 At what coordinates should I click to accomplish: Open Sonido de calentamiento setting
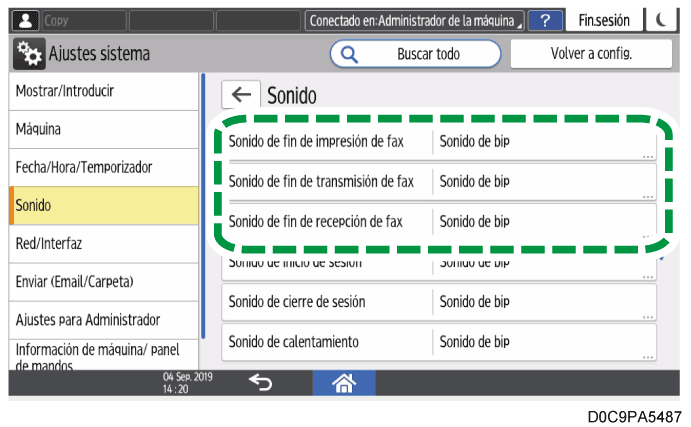[x=438, y=342]
